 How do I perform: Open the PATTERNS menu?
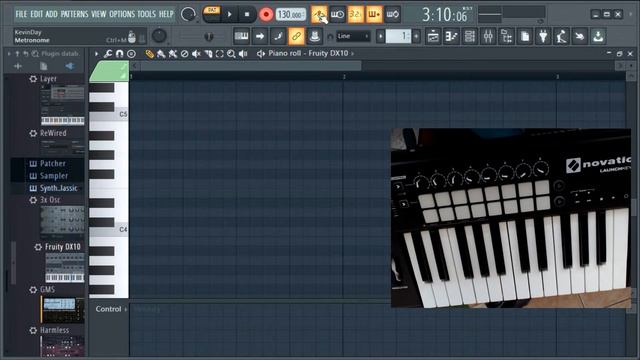pyautogui.click(x=74, y=14)
